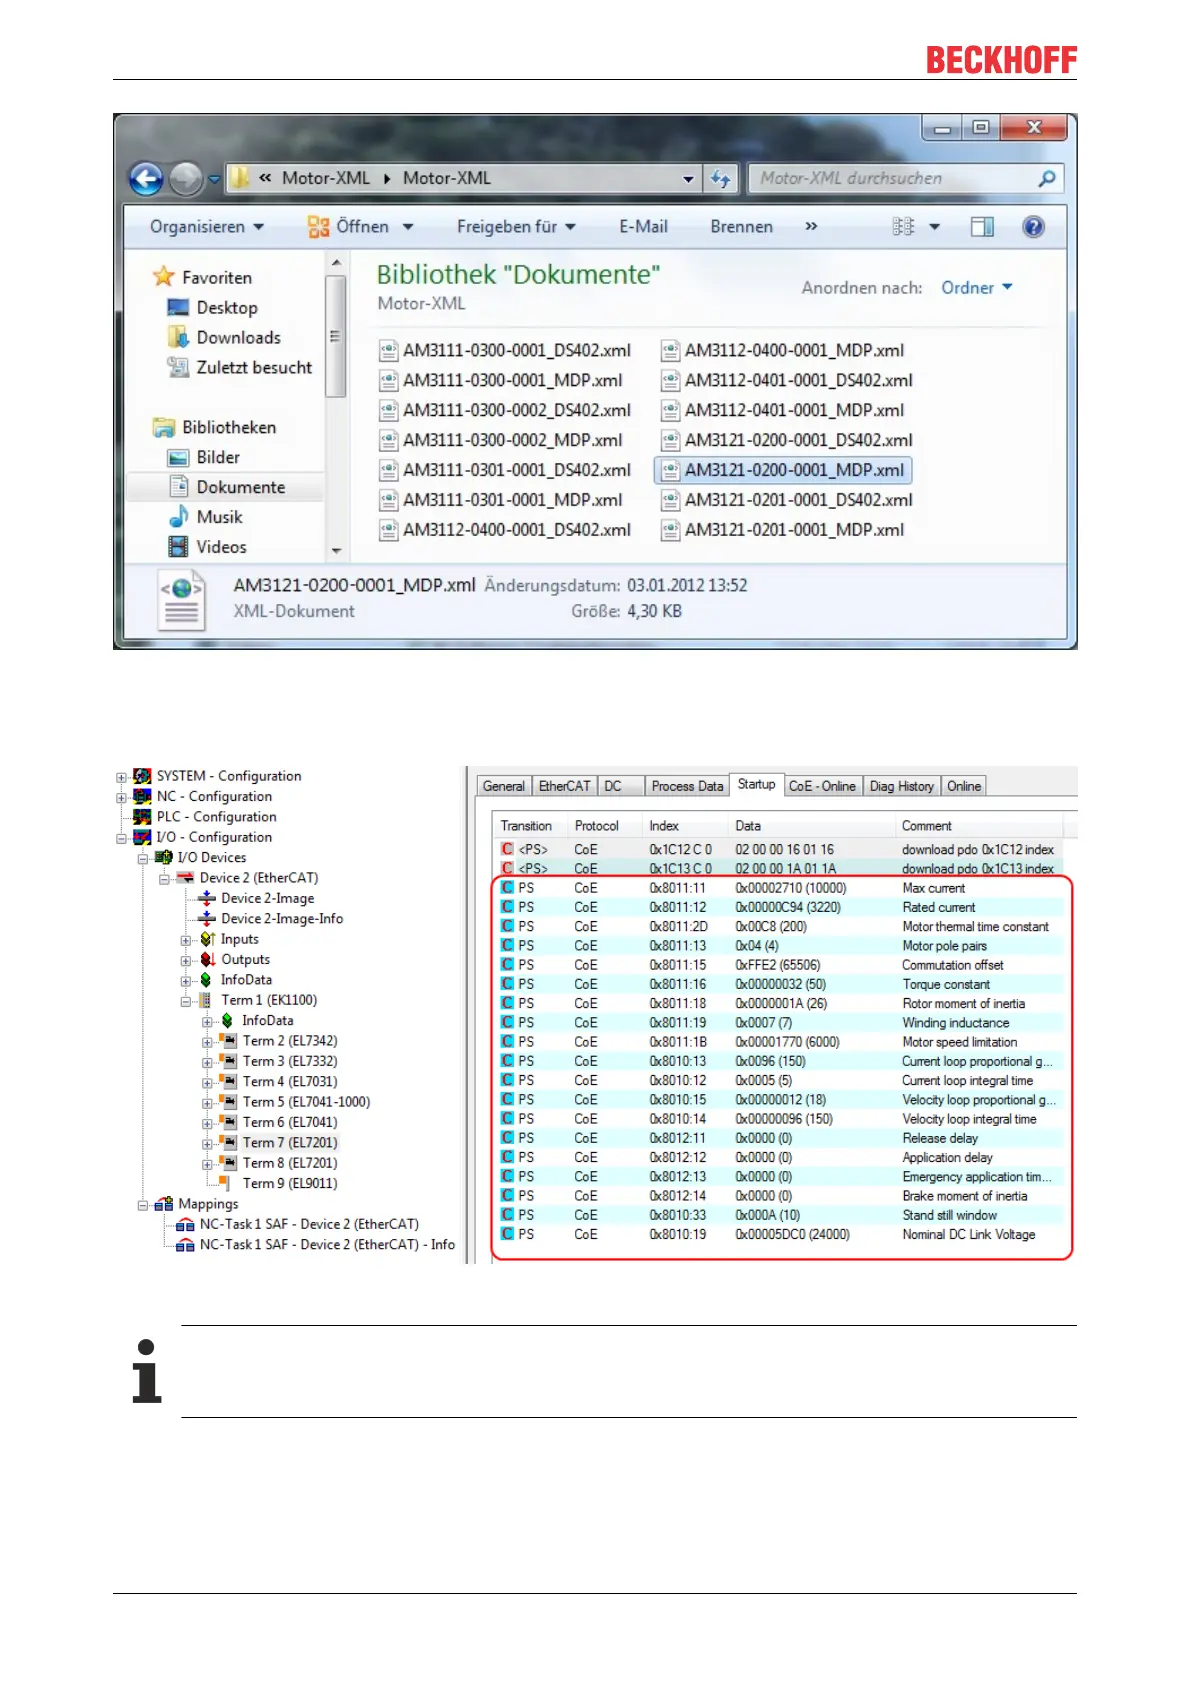Collapse the I/O - Configuration tree node
Viewport: 1191px width, 1684px height.
click(121, 838)
